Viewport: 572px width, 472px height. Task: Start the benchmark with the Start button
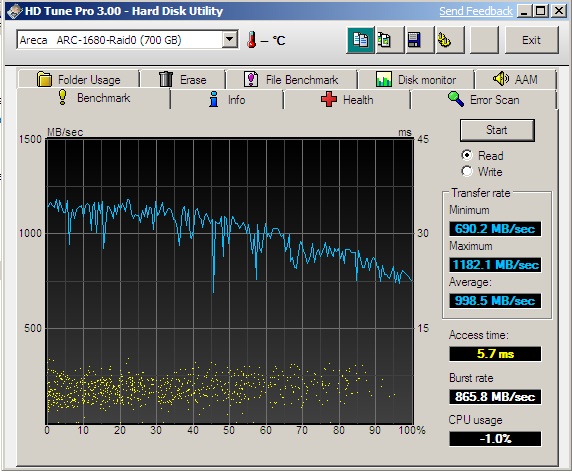(x=497, y=130)
